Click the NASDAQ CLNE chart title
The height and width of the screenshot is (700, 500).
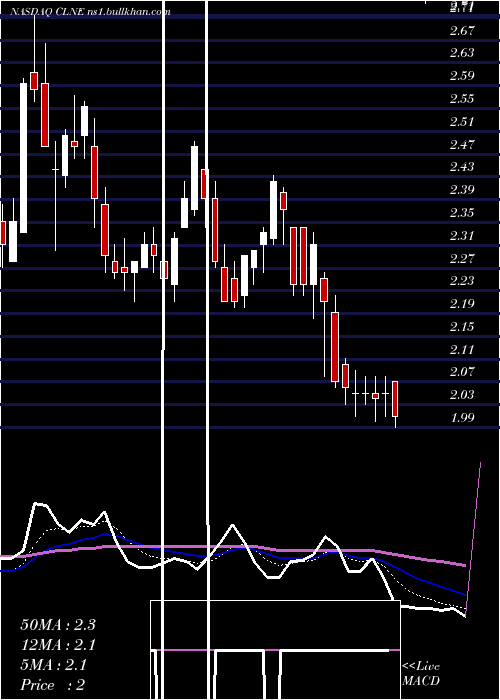(90, 12)
